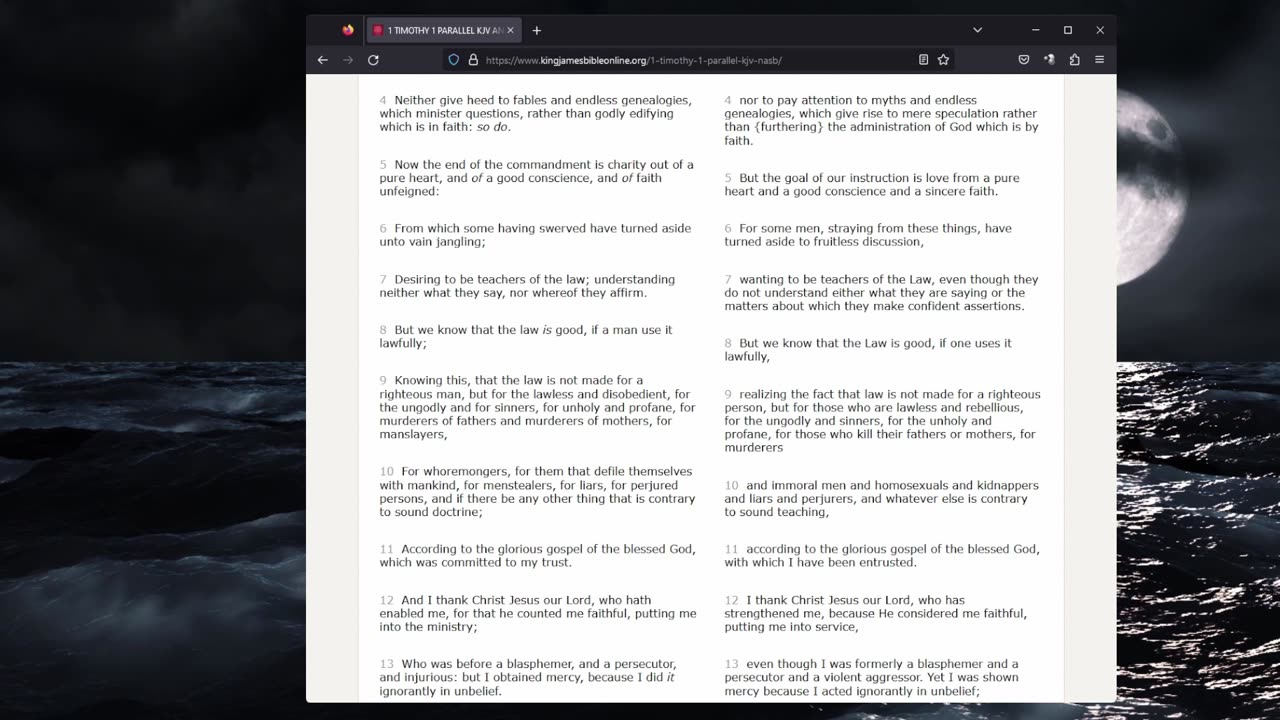Minimize the Firefox window
Image resolution: width=1280 pixels, height=720 pixels.
[x=1036, y=30]
